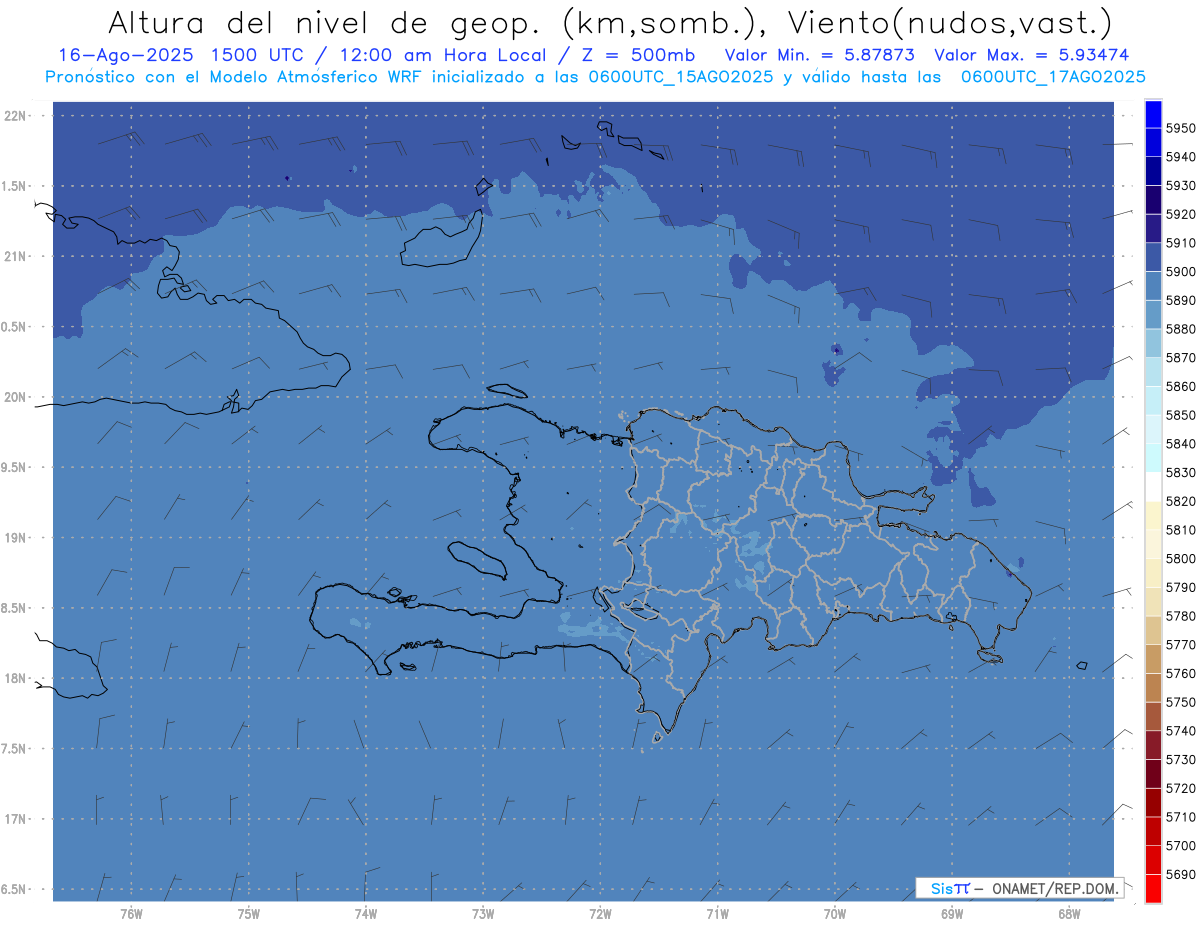Click the '17N' latitude label
Screen dimensions: 1200x927
pos(17,819)
